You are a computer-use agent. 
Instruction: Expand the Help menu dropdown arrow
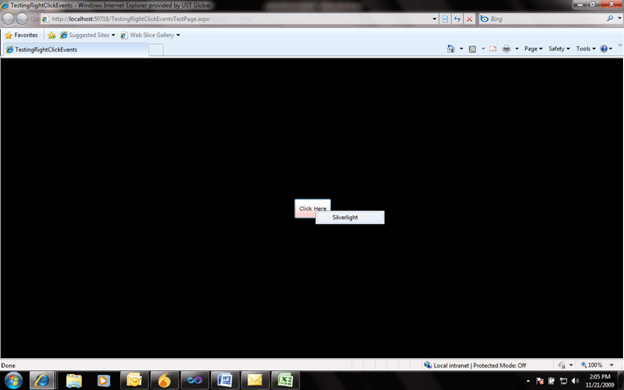(x=610, y=49)
